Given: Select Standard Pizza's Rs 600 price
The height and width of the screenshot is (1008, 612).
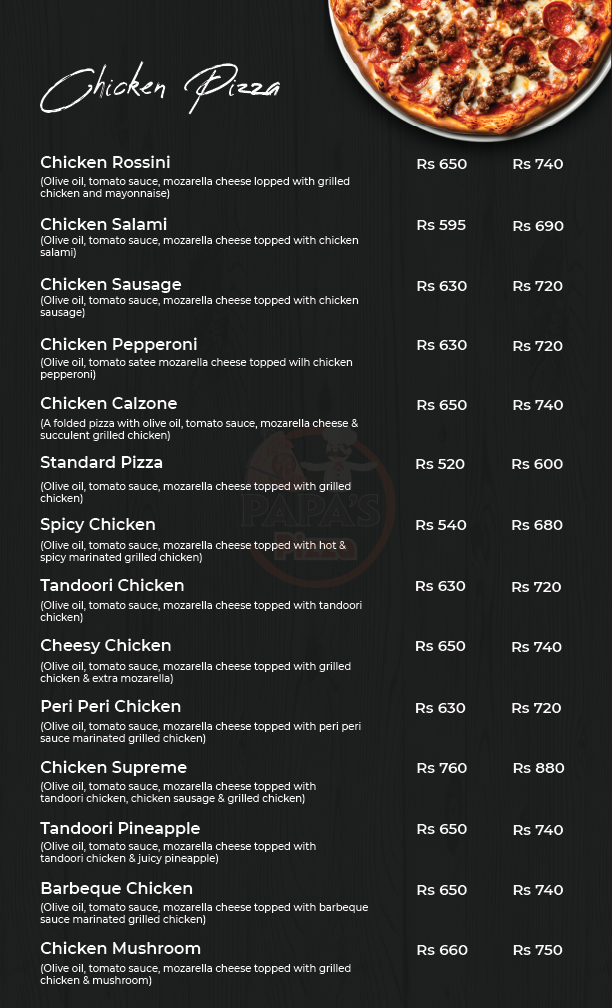Looking at the screenshot, I should (537, 464).
